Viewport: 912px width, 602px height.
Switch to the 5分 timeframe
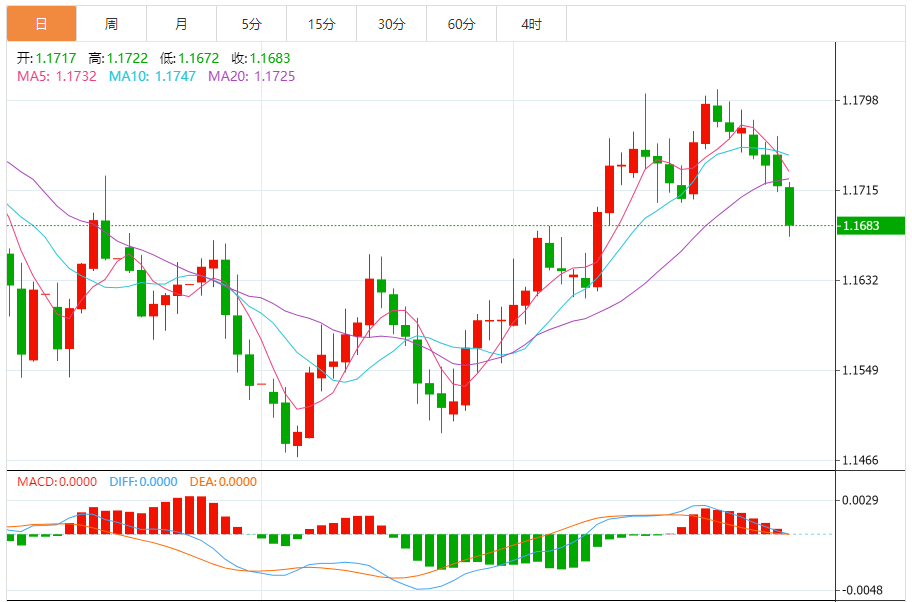pos(251,24)
